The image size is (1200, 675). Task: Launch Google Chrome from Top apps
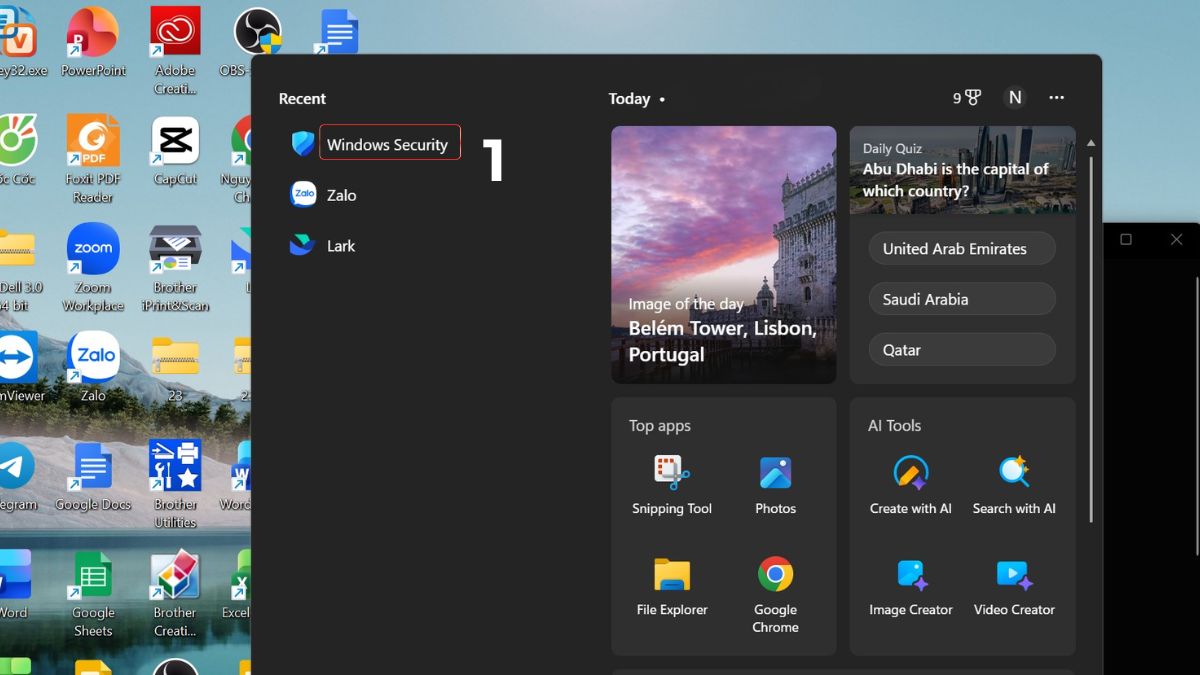coord(775,594)
